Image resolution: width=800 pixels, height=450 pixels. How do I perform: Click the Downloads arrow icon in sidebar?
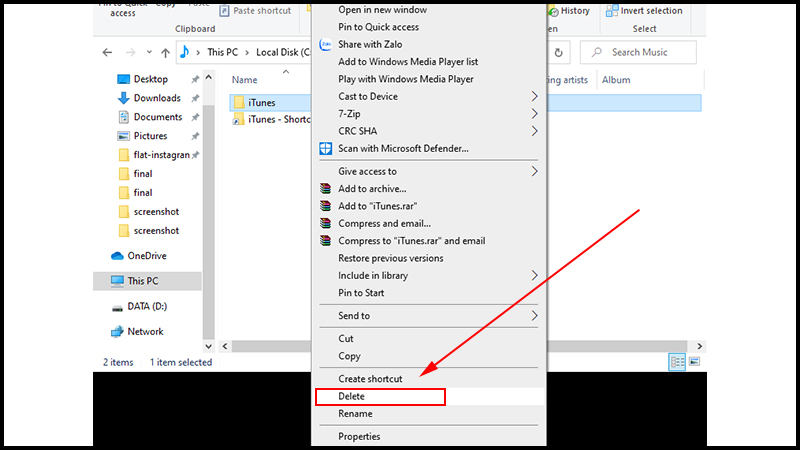coord(123,98)
